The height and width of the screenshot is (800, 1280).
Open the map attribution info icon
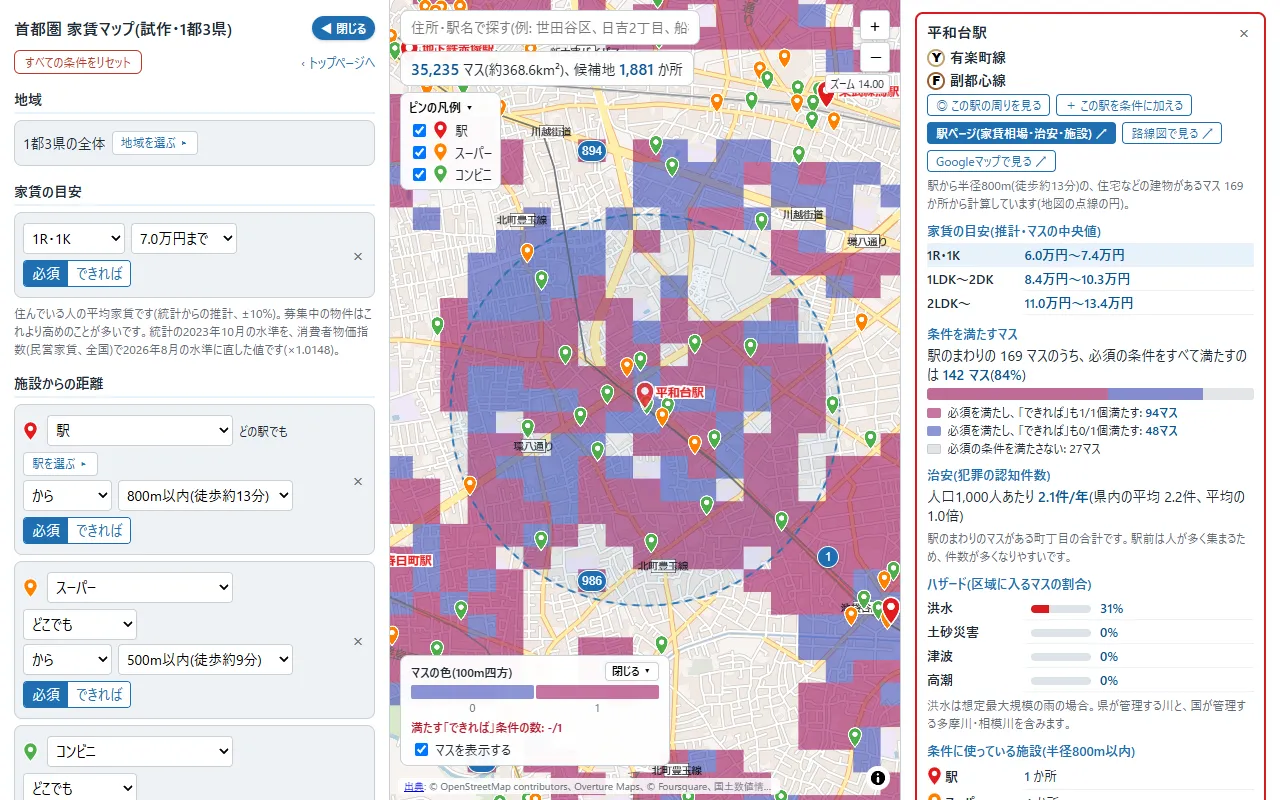[878, 778]
